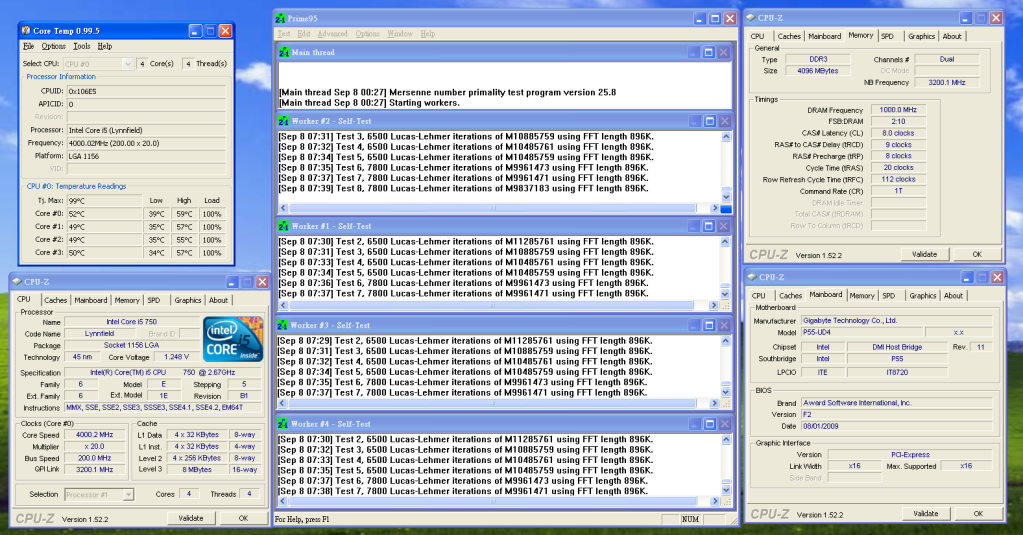Viewport: 1023px width, 535px height.
Task: Maximize the Worker #3 Self-Test child window
Action: 709,326
